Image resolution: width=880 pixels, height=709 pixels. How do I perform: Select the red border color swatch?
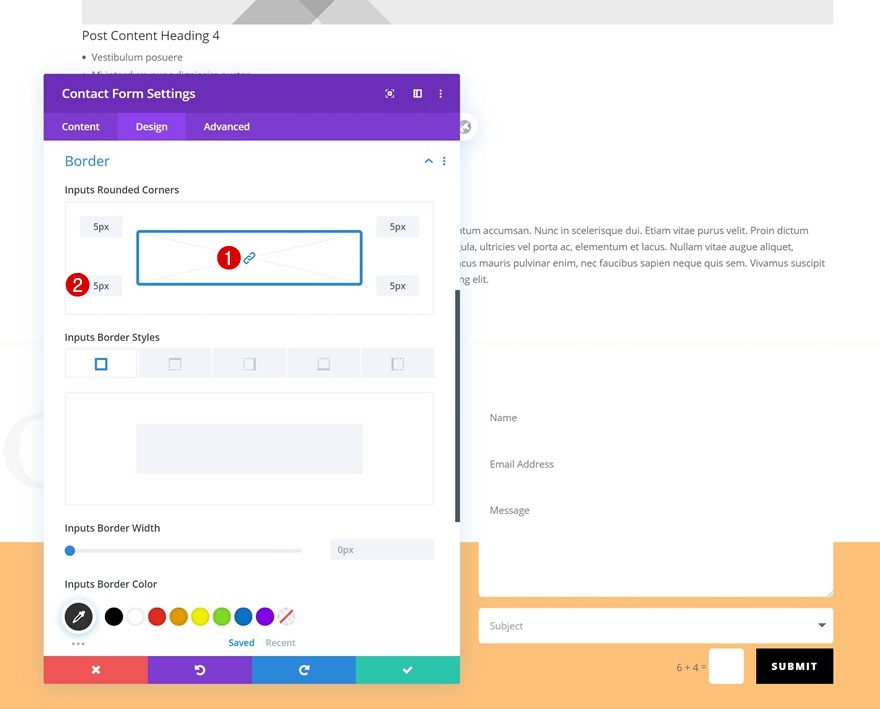tap(157, 616)
